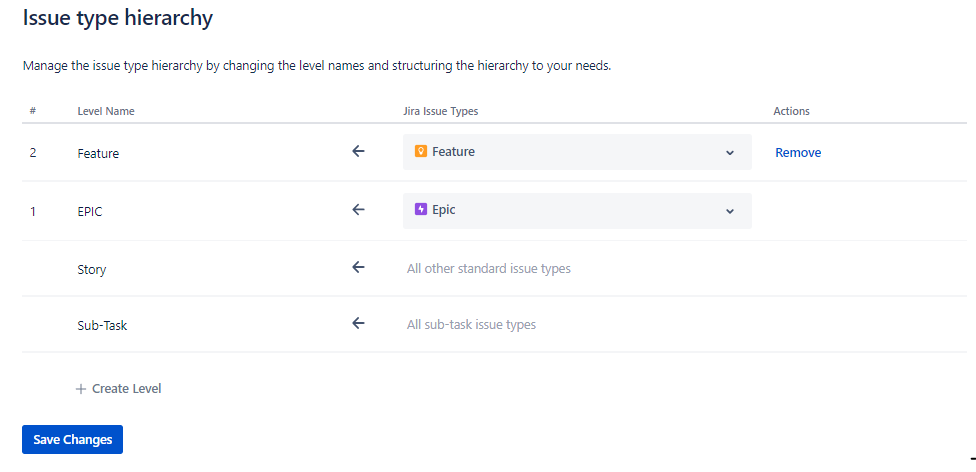Click the plus icon beside Create Level
Image resolution: width=976 pixels, height=472 pixels.
click(81, 389)
